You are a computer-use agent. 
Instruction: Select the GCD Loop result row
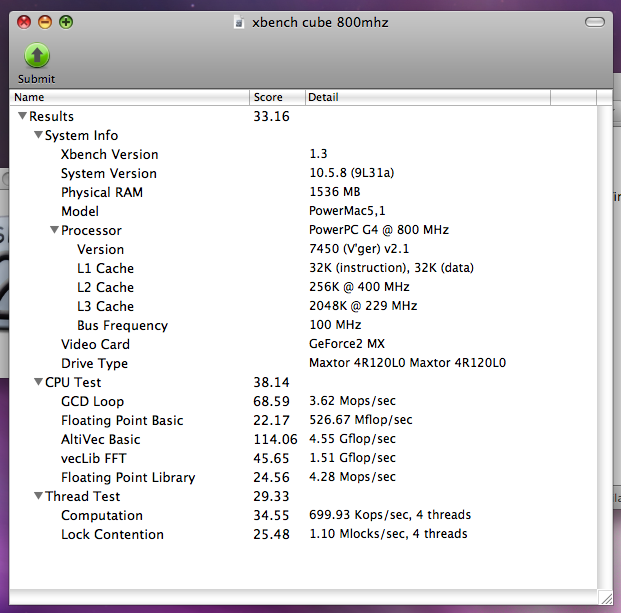[303, 401]
